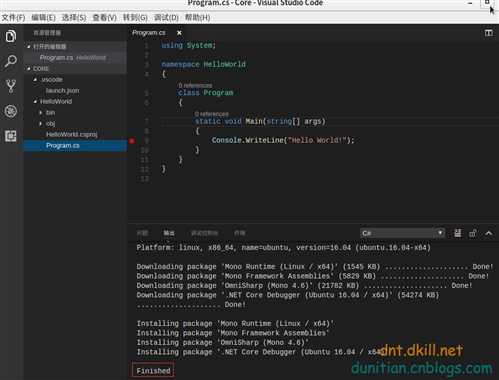The height and width of the screenshot is (380, 499).
Task: Open the Explorer view in activity bar
Action: coord(11,36)
